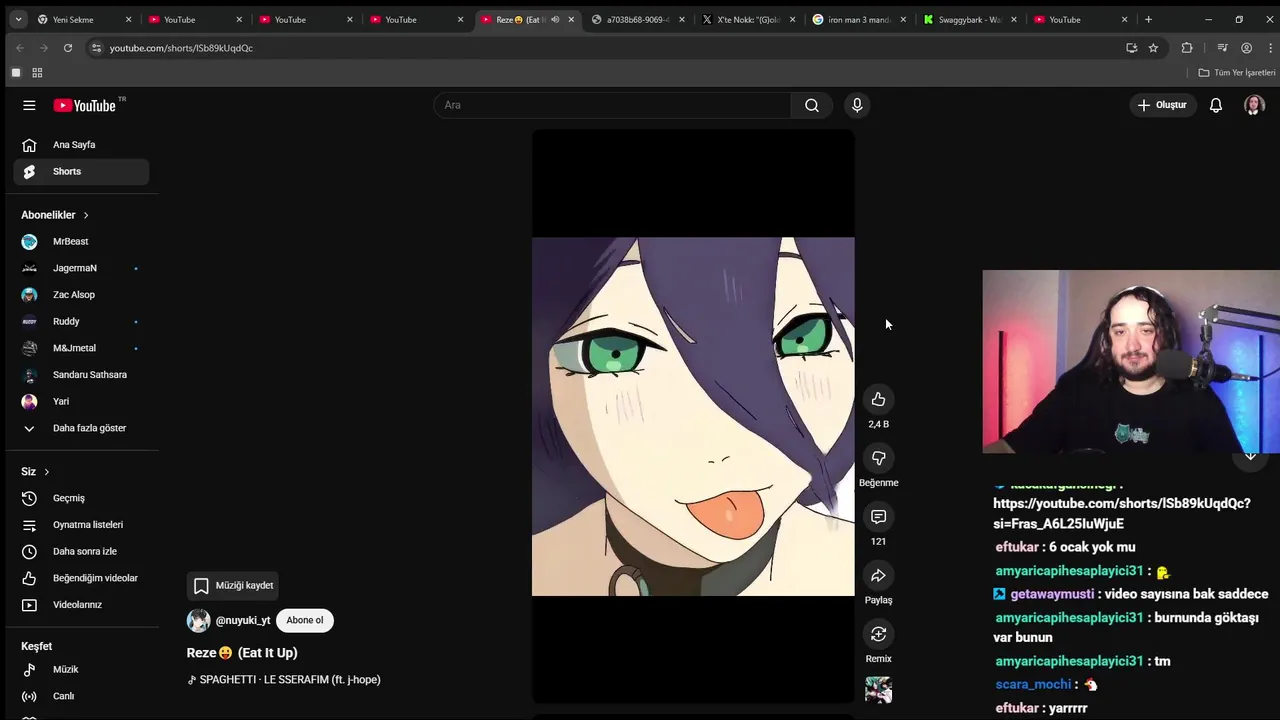Share the short via Paylaş icon
The image size is (1280, 720).
[878, 575]
